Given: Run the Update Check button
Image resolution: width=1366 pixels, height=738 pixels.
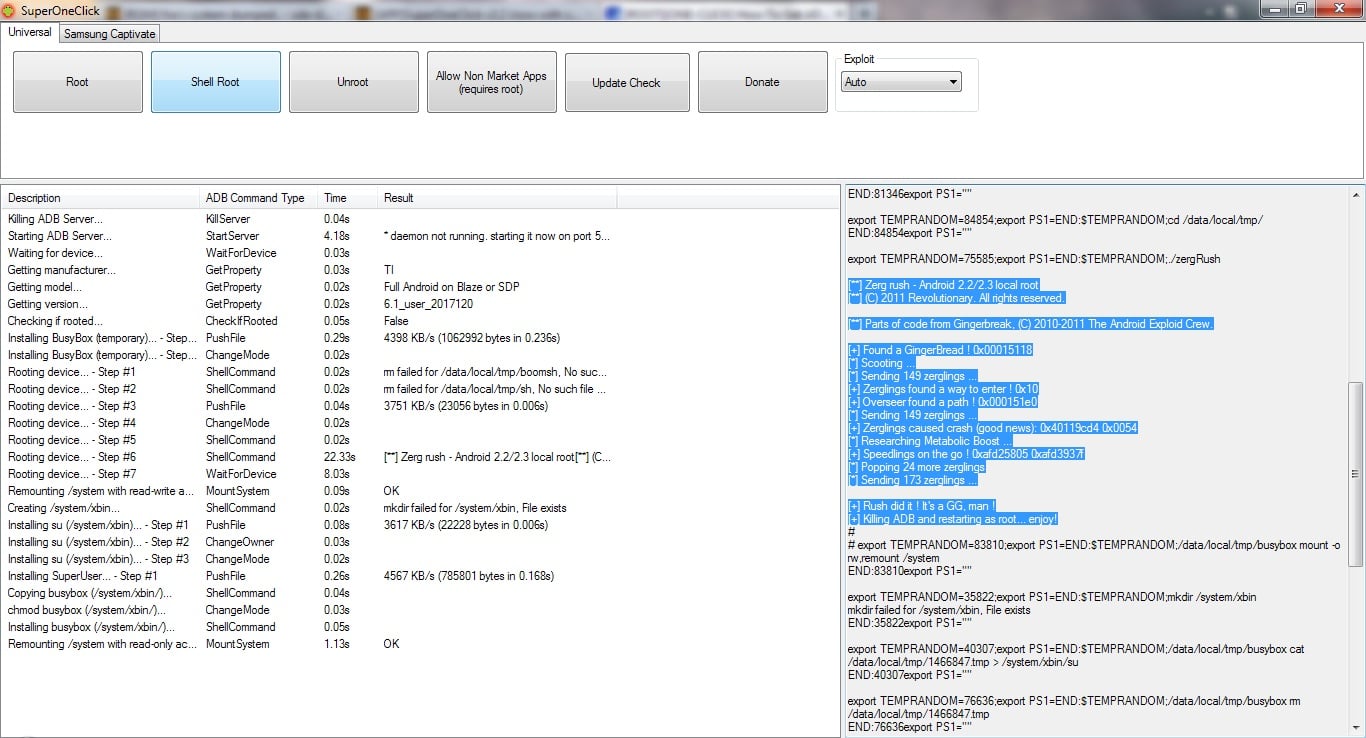Looking at the screenshot, I should (x=626, y=82).
